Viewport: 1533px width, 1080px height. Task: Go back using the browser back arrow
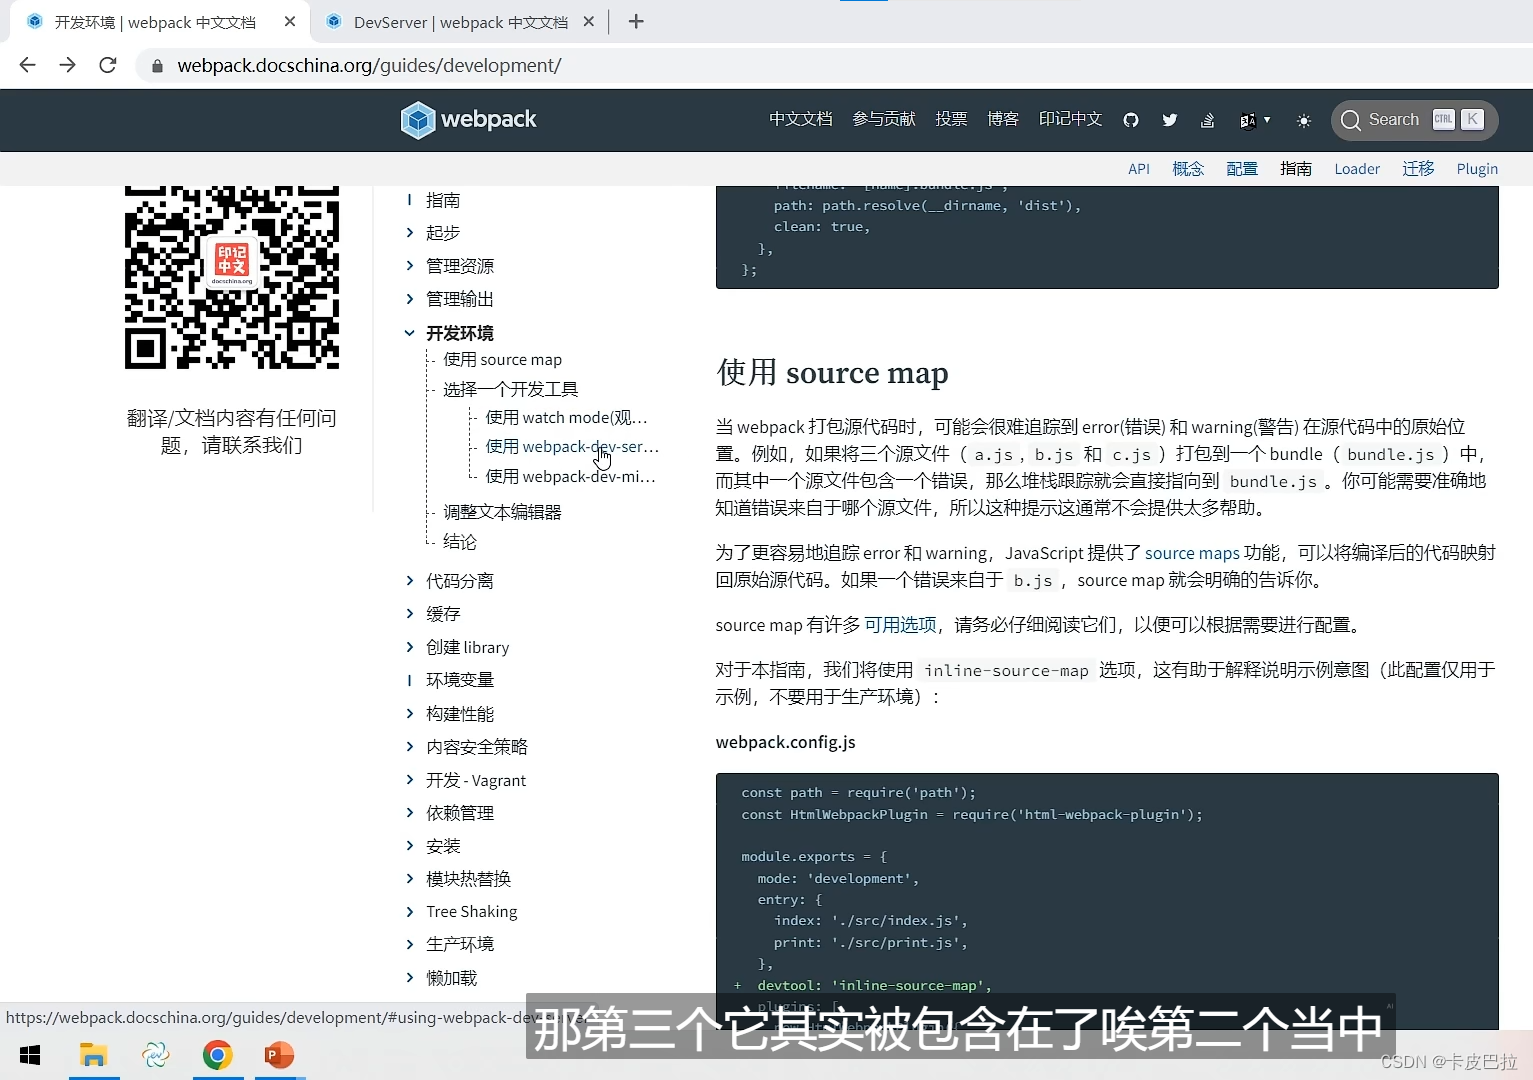tap(27, 65)
